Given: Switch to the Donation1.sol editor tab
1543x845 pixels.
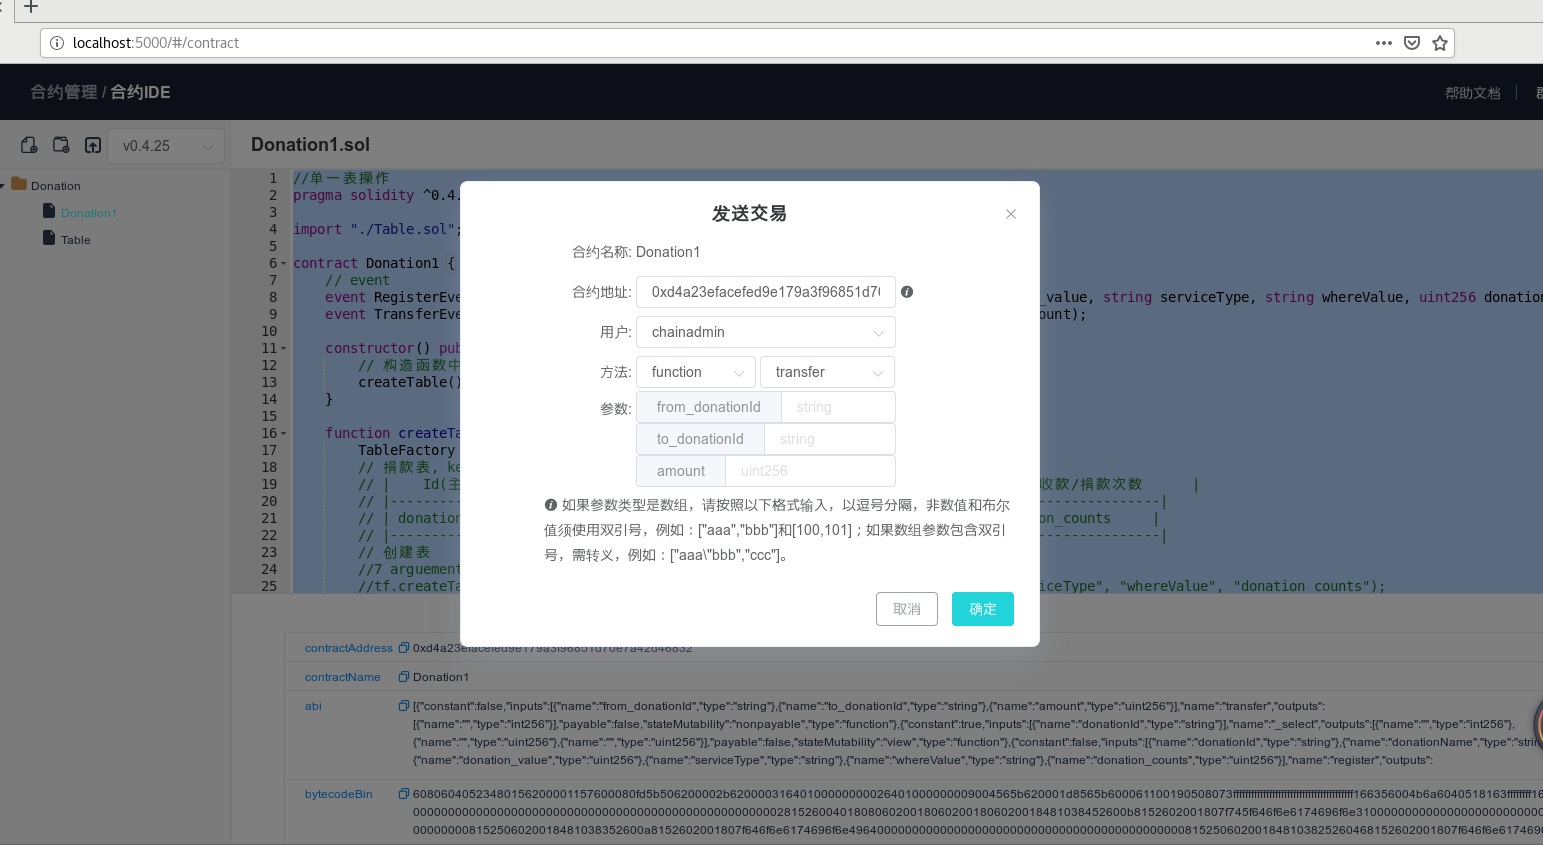Looking at the screenshot, I should [310, 144].
